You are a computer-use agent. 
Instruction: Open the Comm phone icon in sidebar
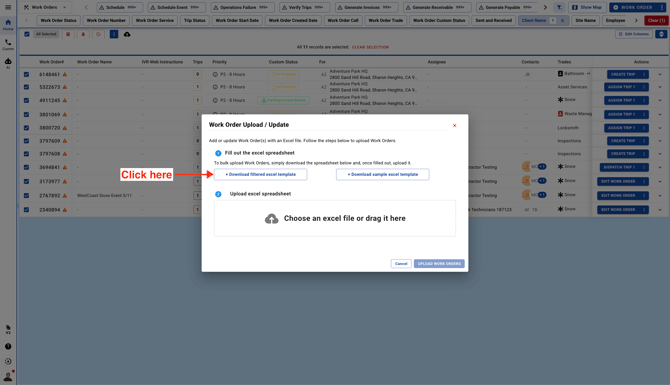[8, 44]
